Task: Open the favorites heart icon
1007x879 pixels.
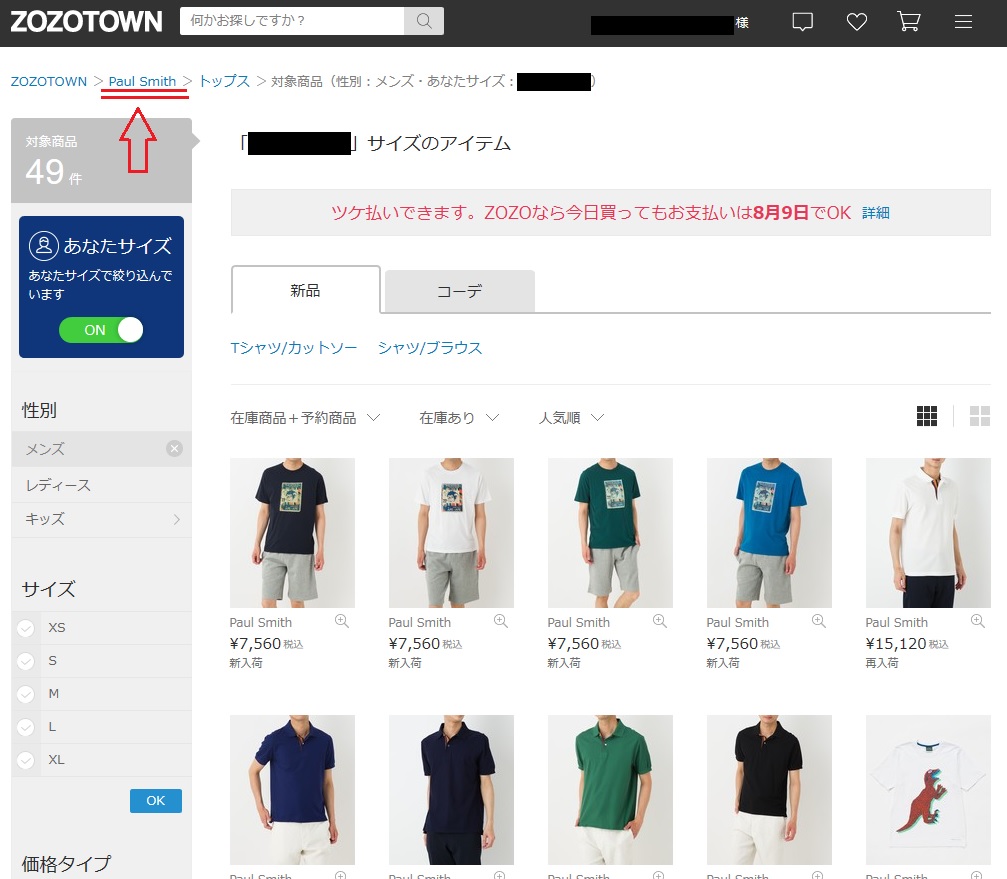Action: tap(856, 22)
